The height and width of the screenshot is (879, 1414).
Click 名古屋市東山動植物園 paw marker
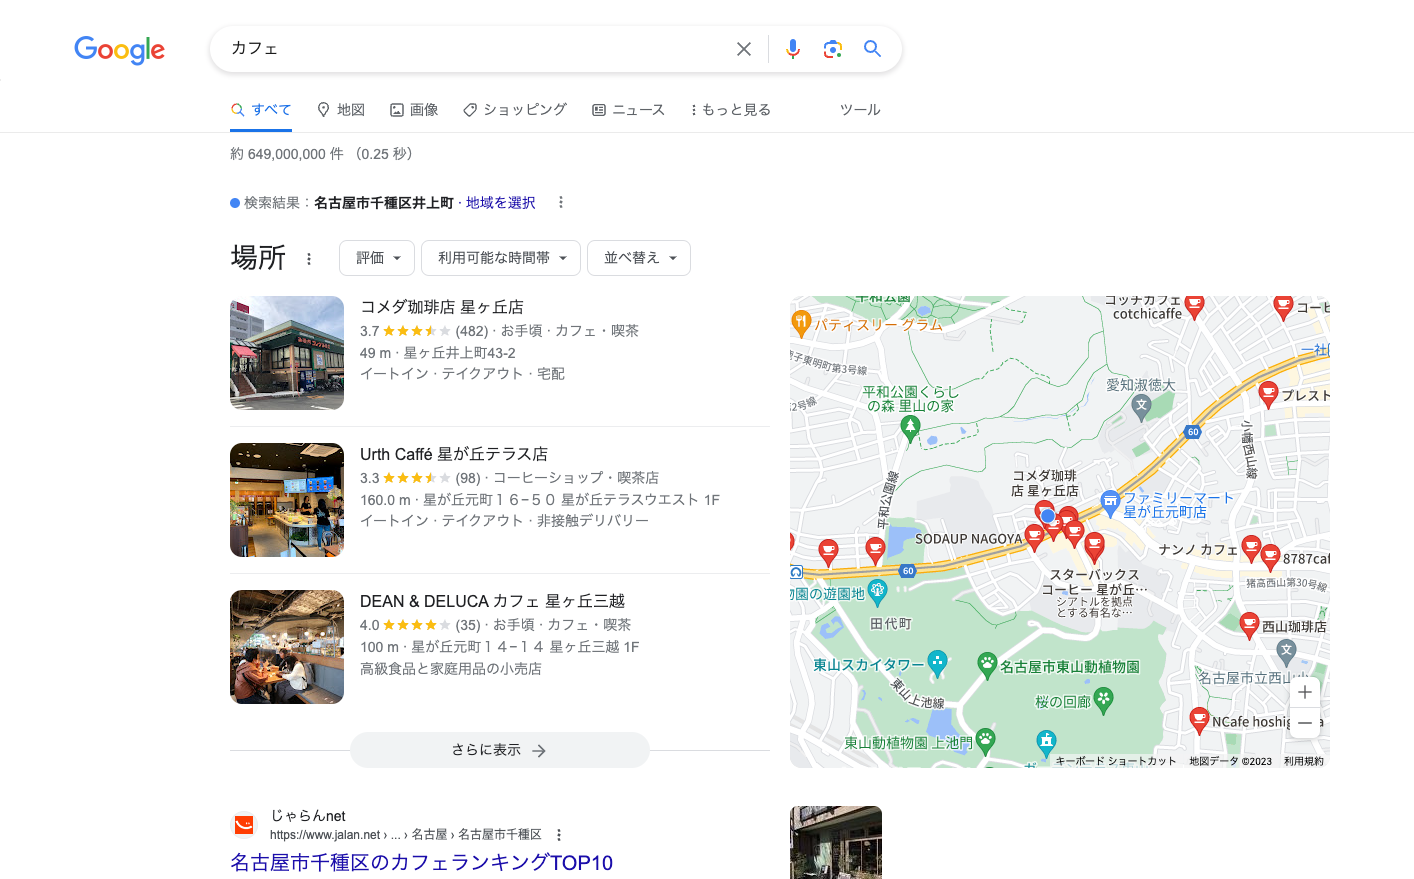[987, 664]
